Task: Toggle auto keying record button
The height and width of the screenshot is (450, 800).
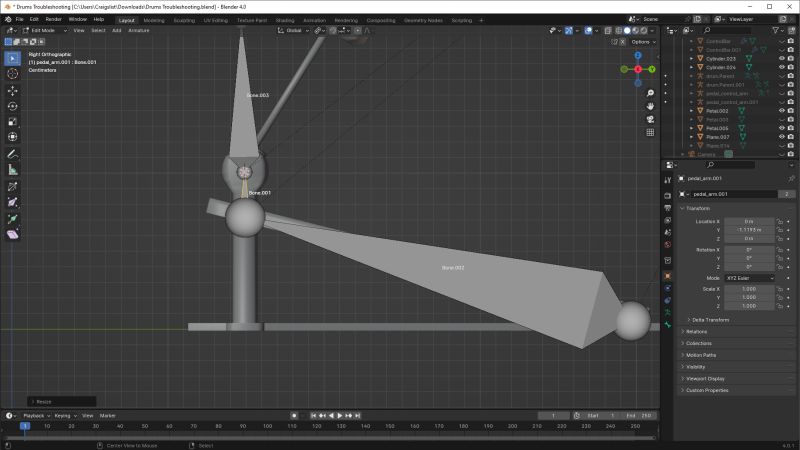Action: [x=294, y=416]
